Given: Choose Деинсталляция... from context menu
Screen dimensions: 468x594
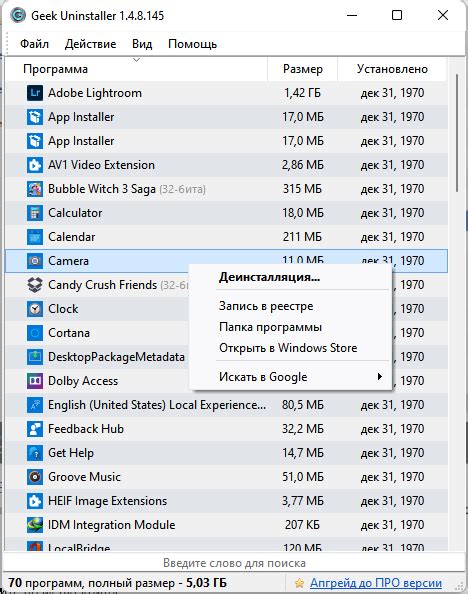Looking at the screenshot, I should (x=269, y=277).
